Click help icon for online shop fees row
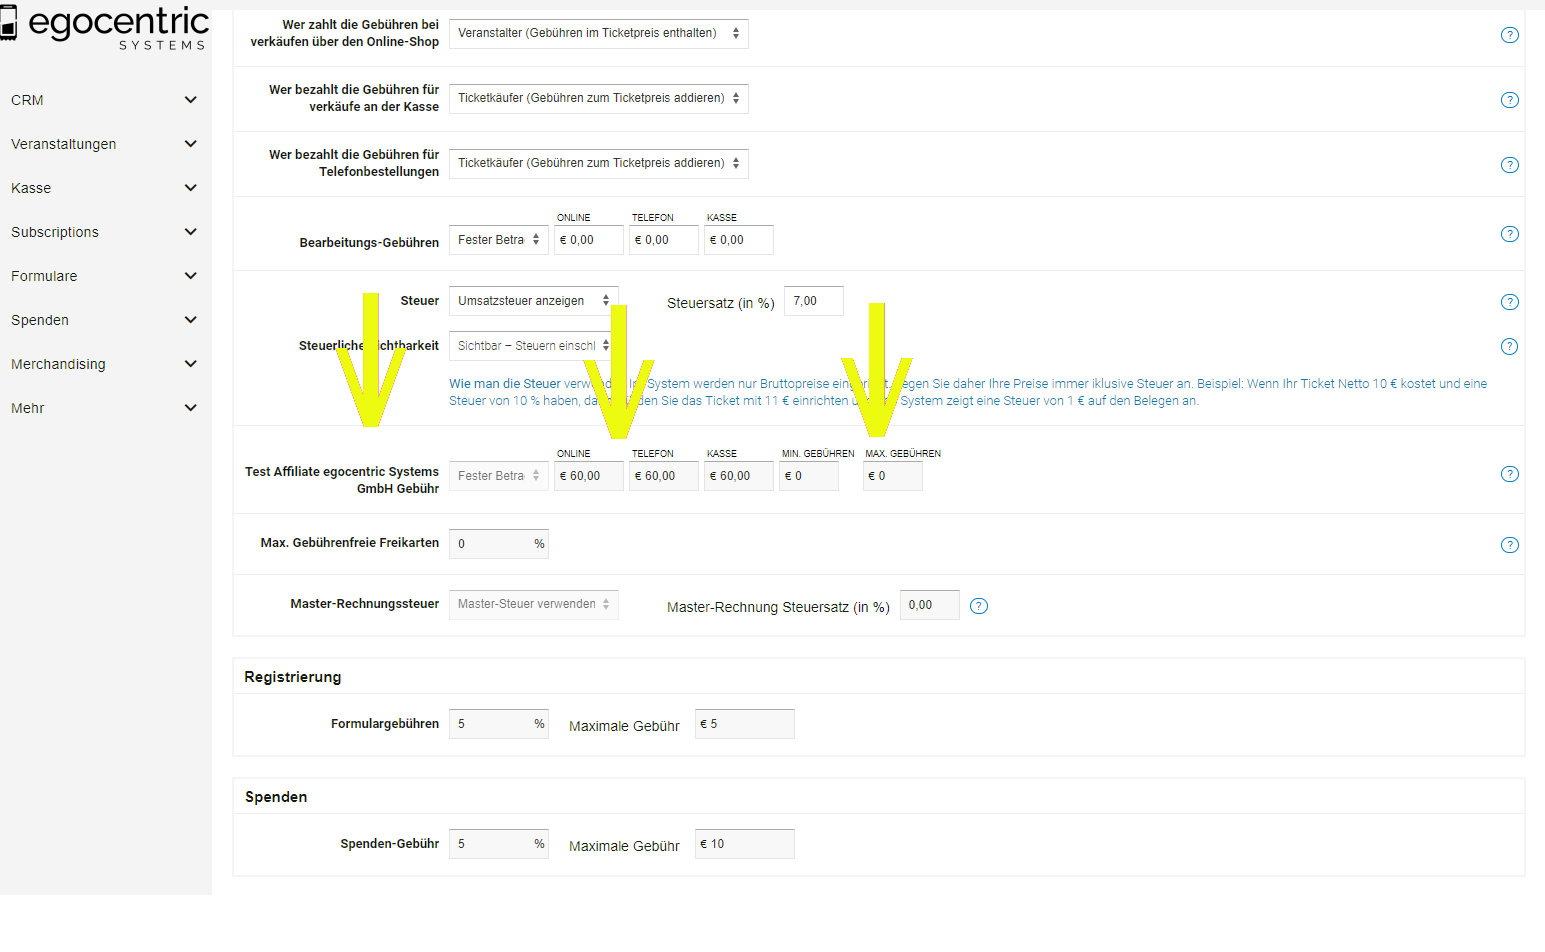1545x952 pixels. [x=1510, y=35]
